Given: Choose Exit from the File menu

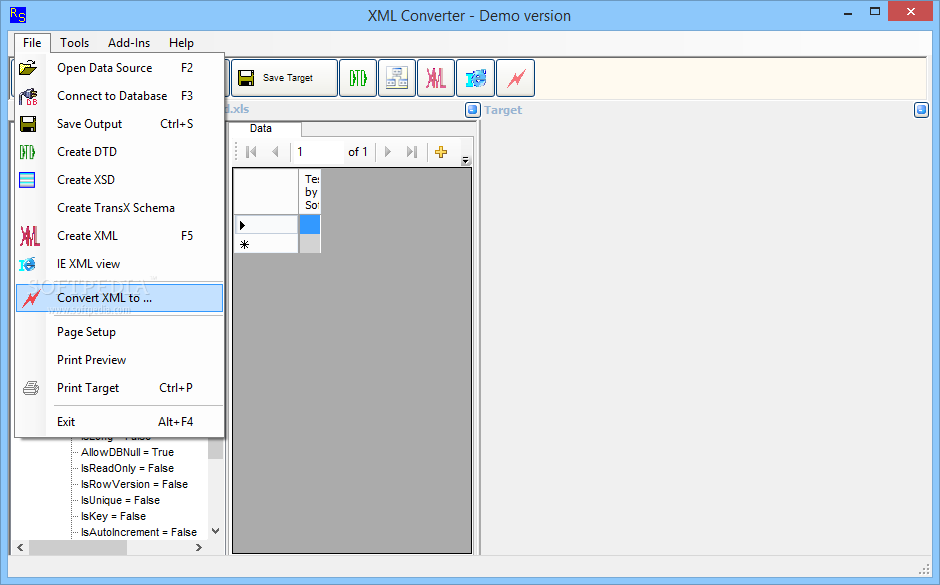Looking at the screenshot, I should point(119,422).
